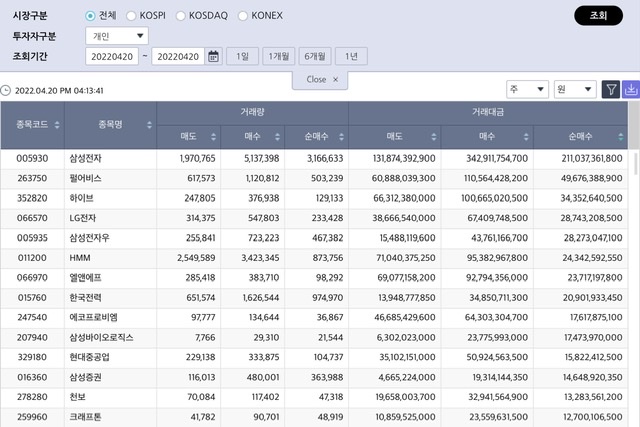Sort by 종목코드 column arrows
The width and height of the screenshot is (640, 427).
[55, 125]
